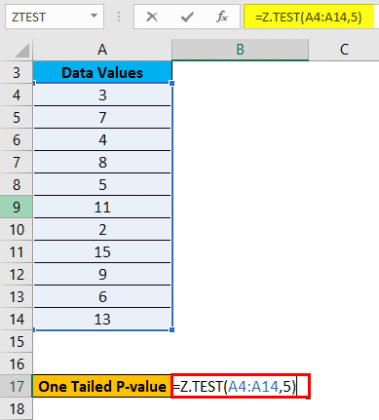Select row 14 header
The image size is (379, 420).
pos(16,319)
